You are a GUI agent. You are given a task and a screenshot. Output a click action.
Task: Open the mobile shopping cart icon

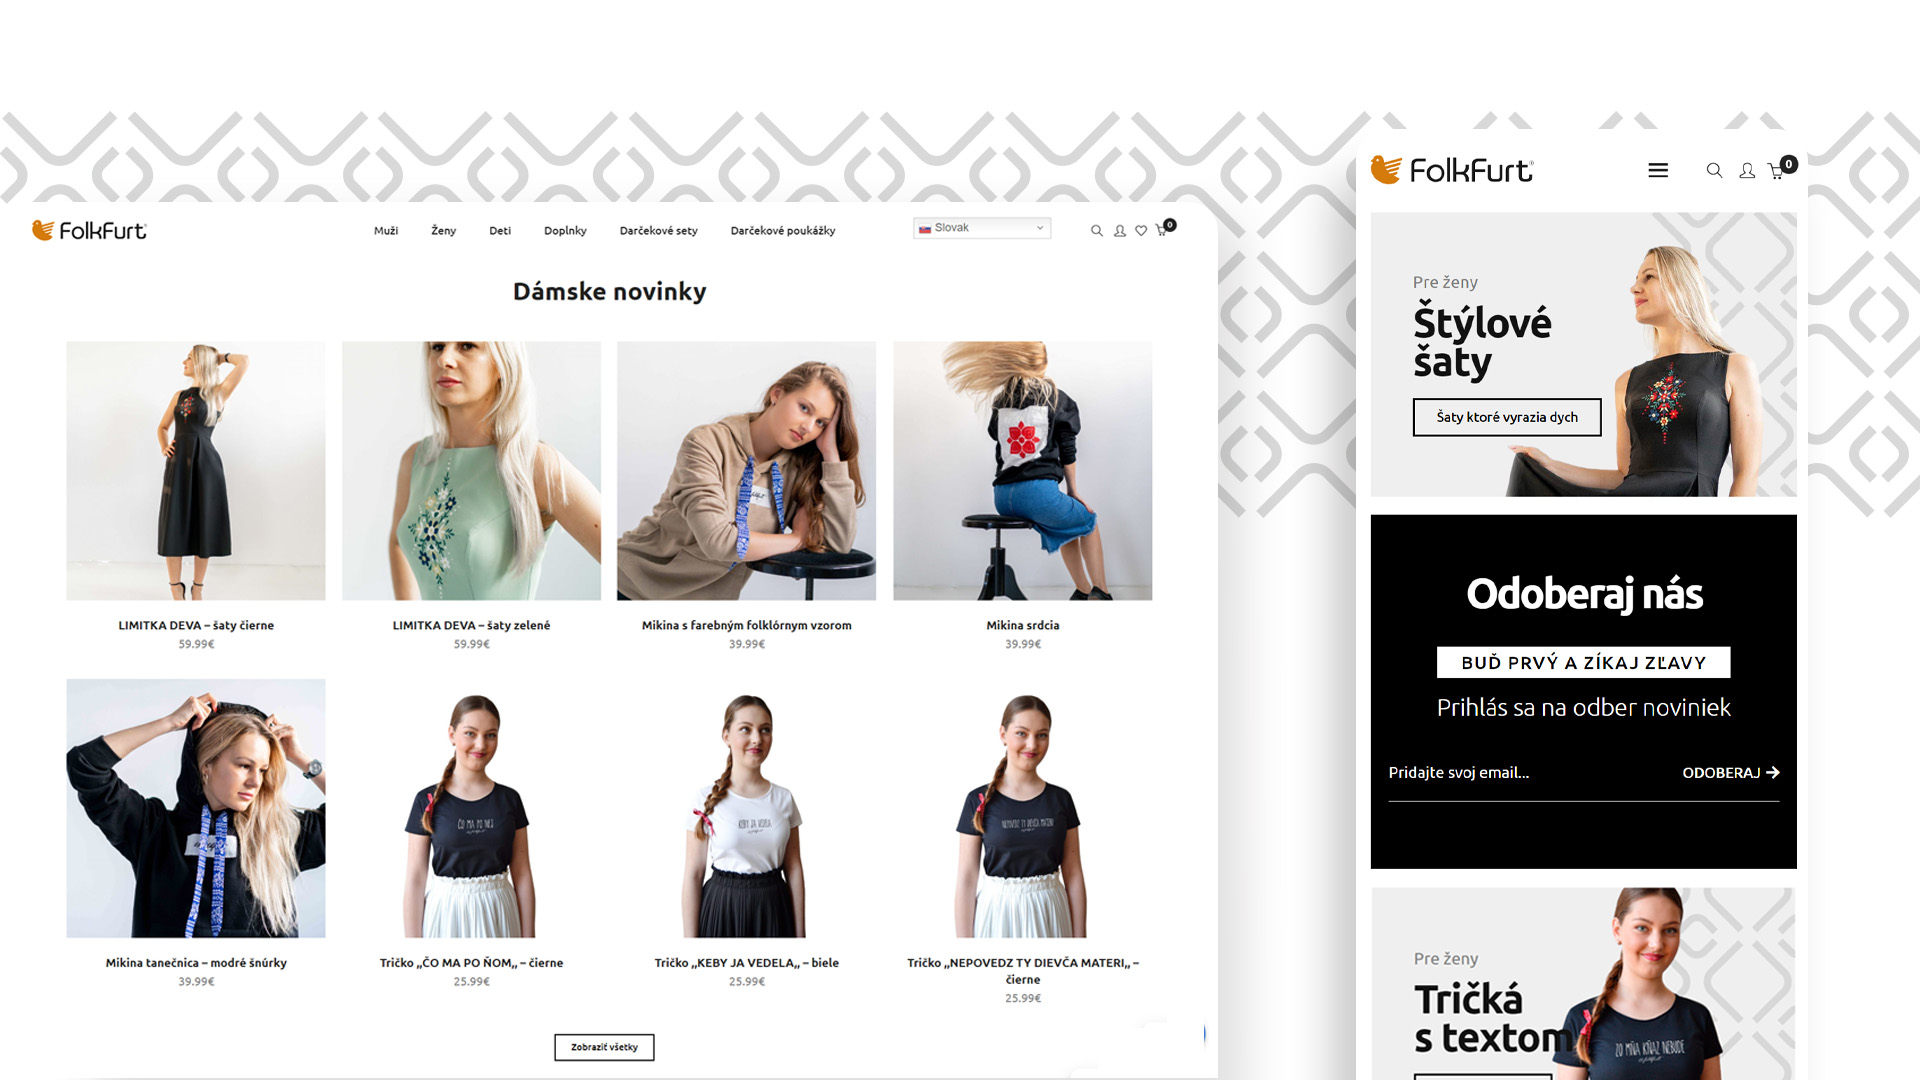(1777, 171)
